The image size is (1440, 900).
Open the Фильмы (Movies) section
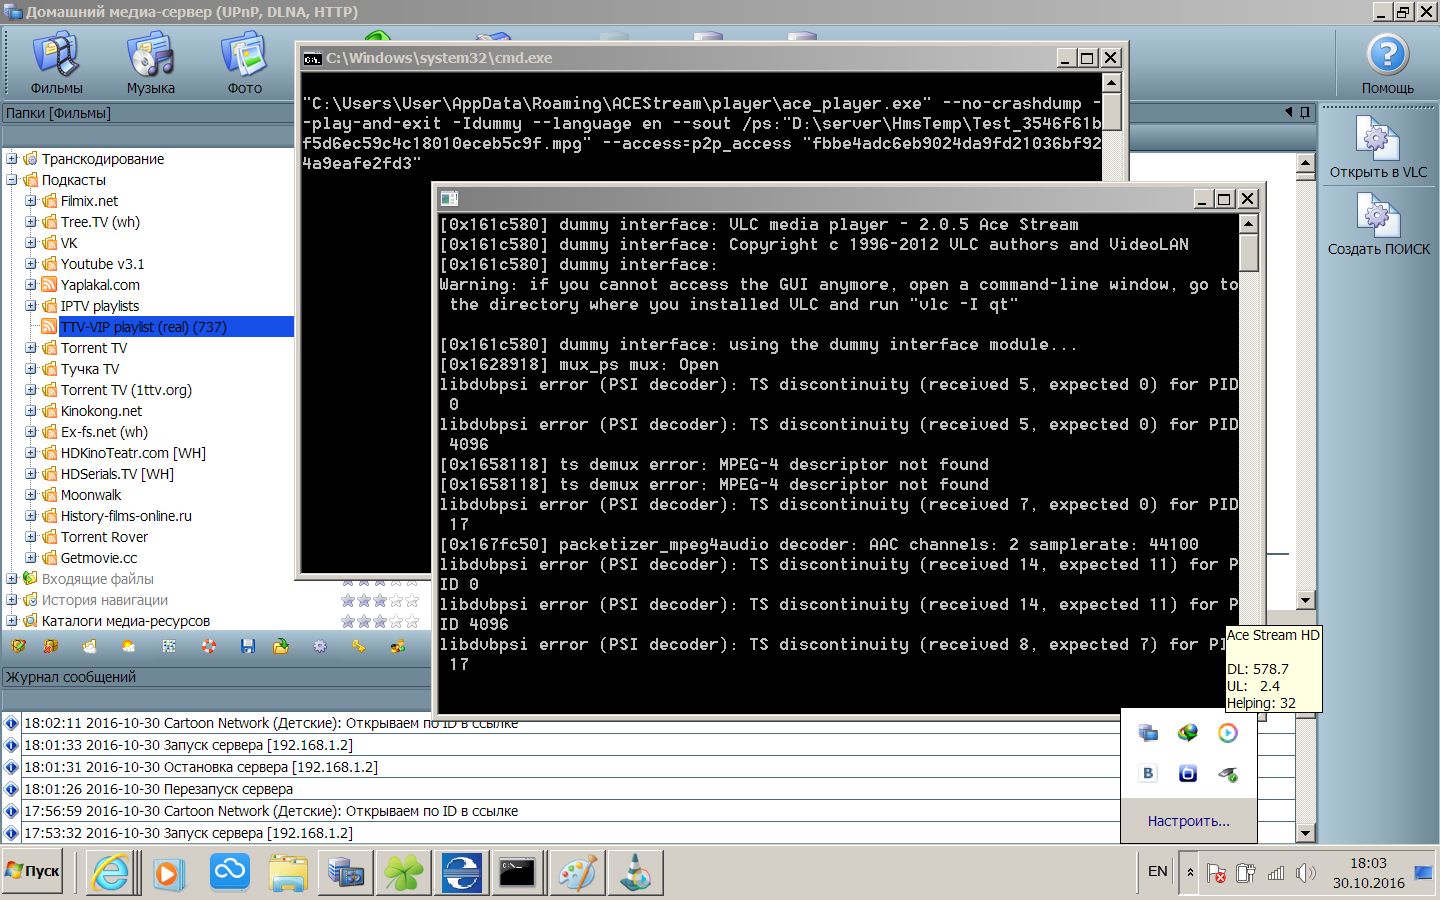click(56, 62)
